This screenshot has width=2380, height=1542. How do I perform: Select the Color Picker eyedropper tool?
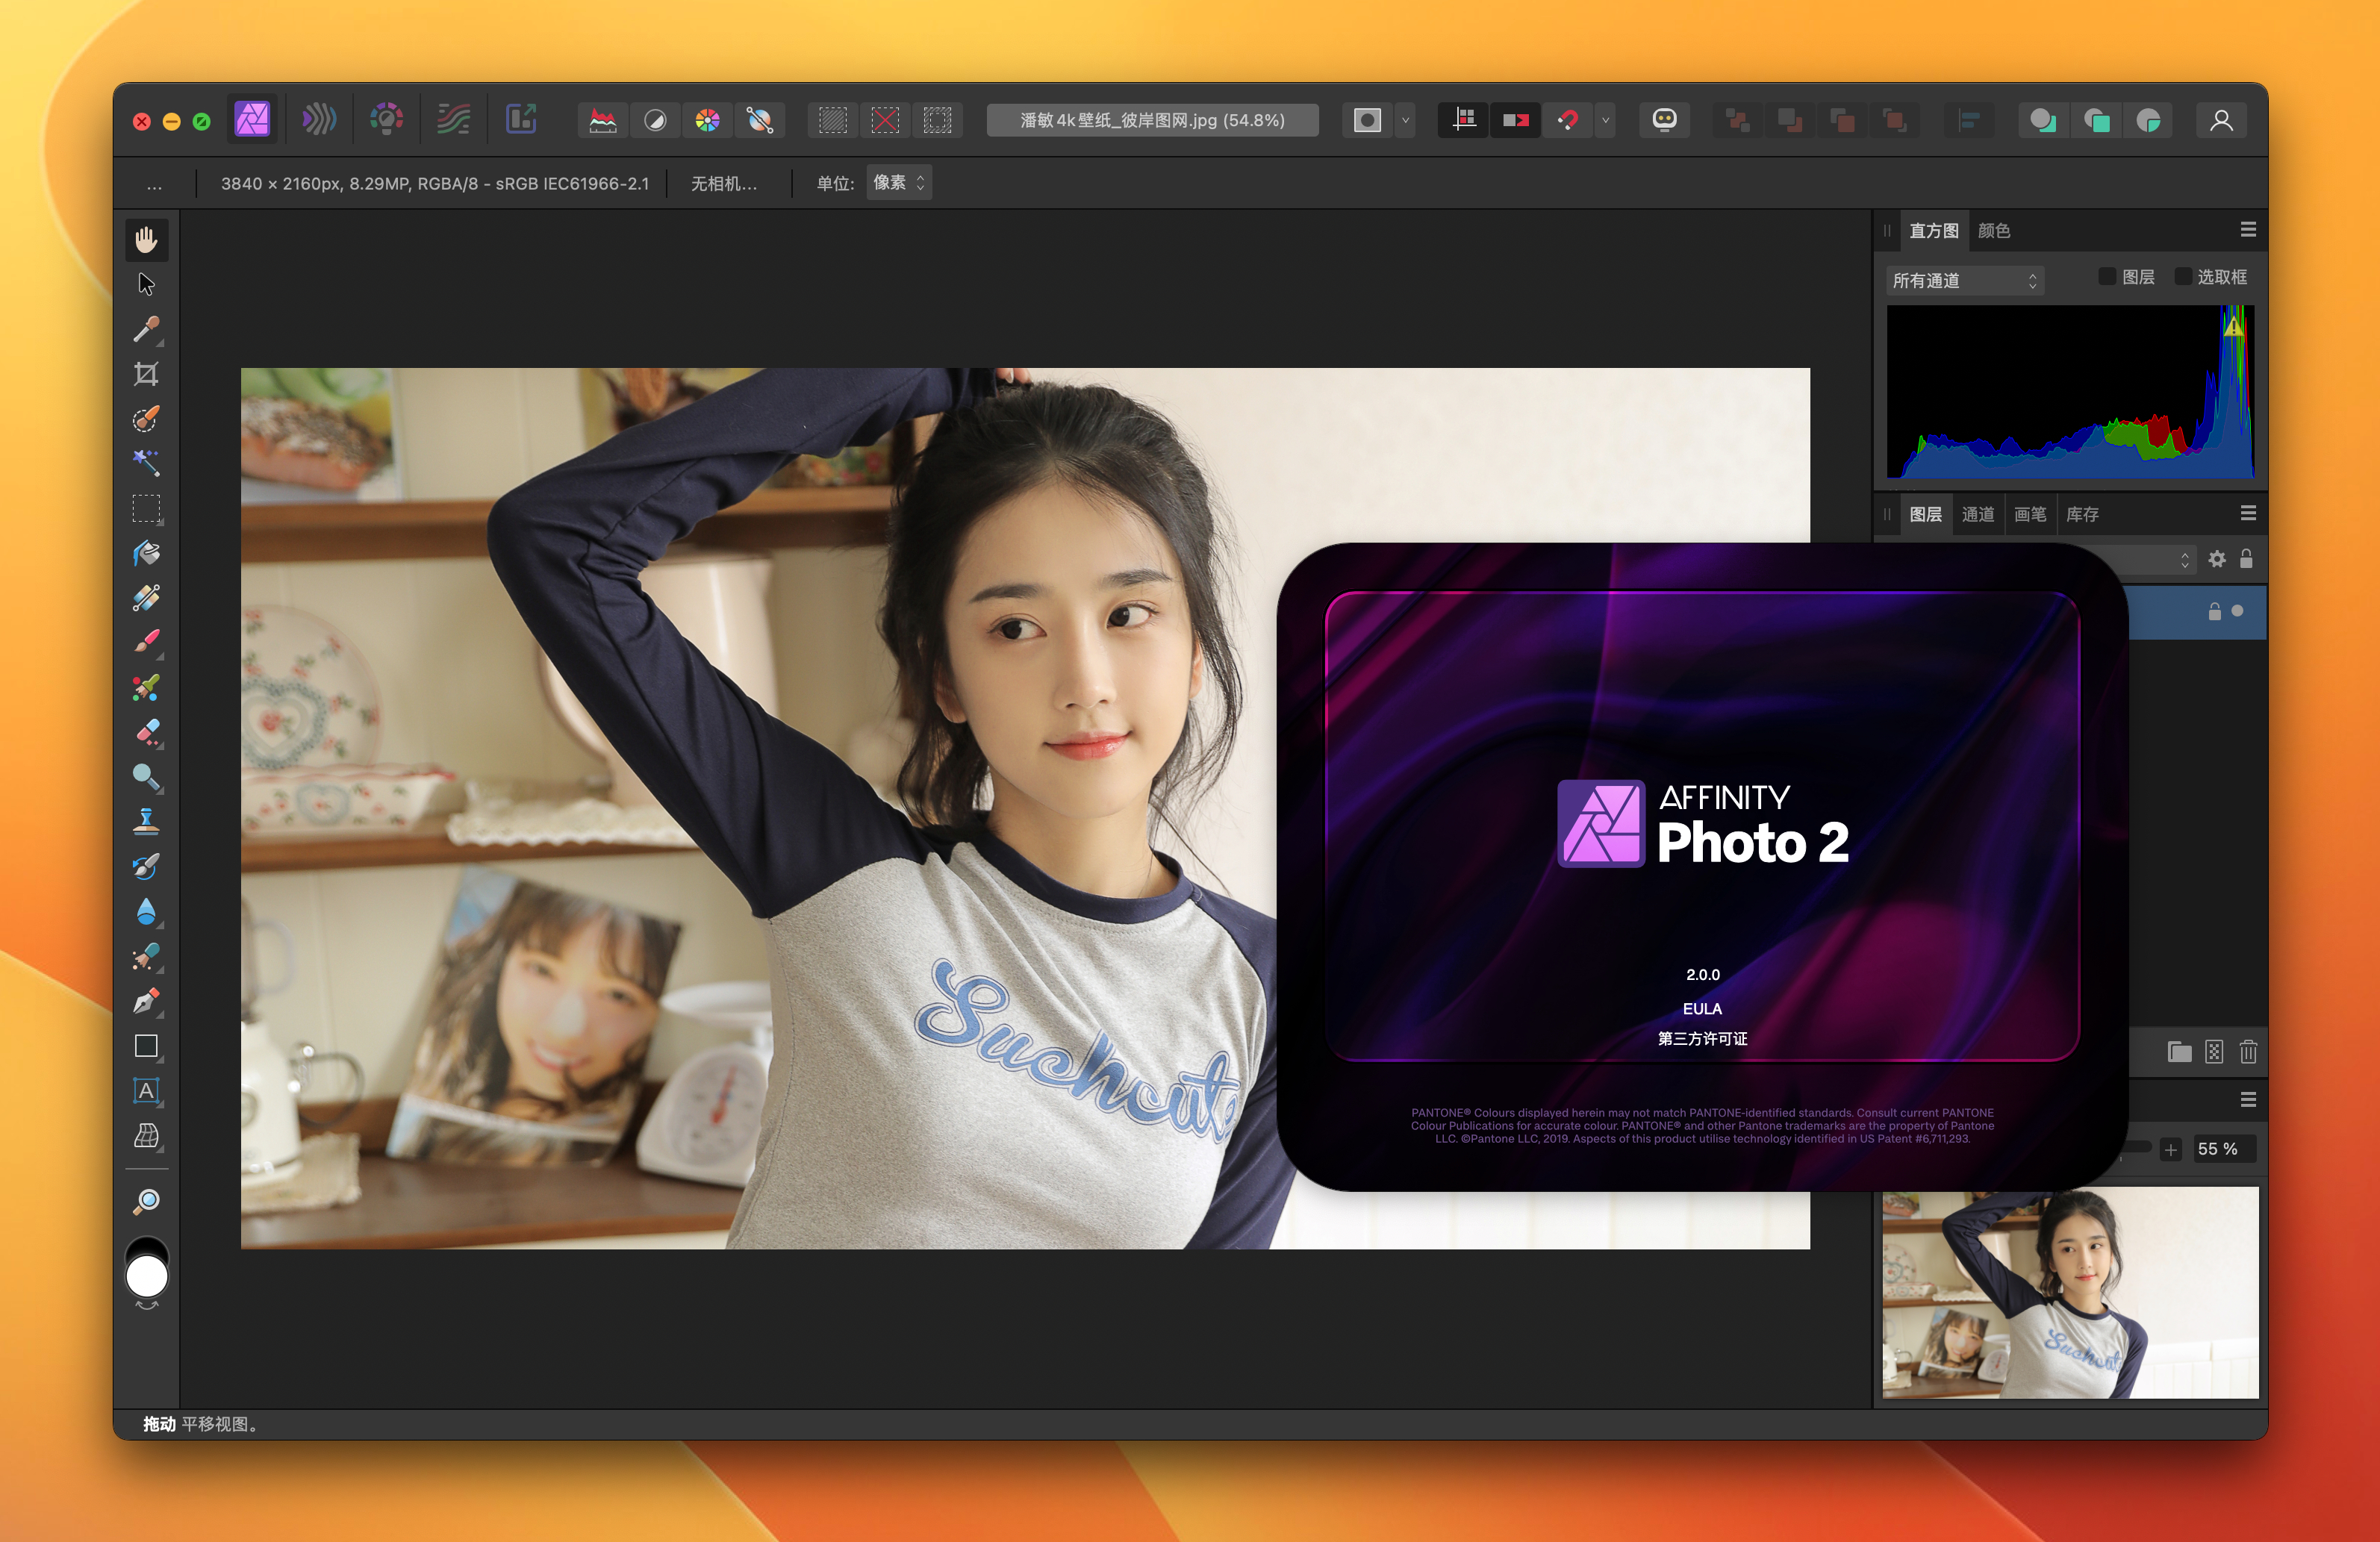coord(146,329)
